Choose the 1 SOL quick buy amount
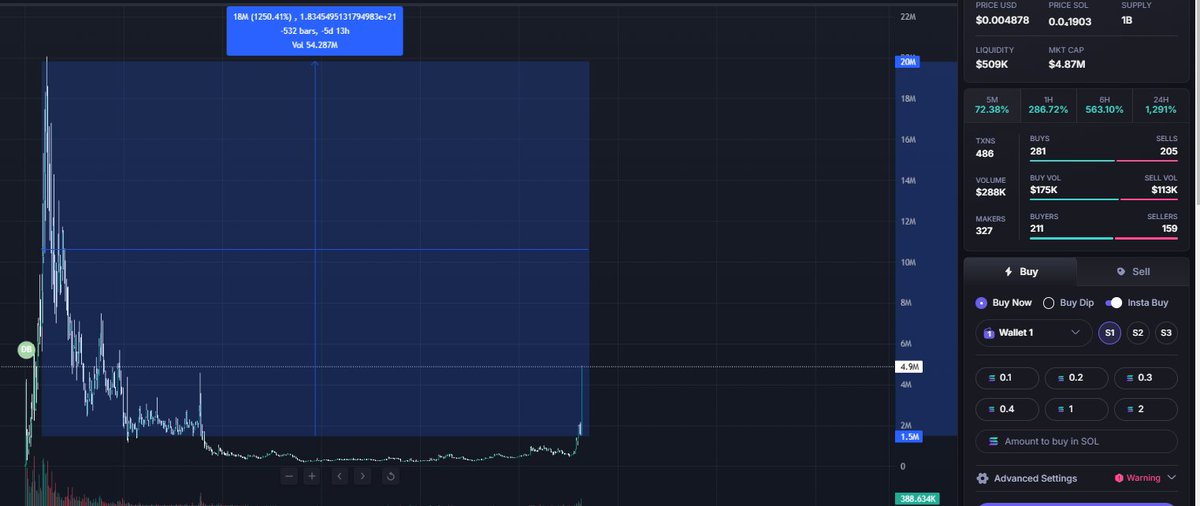1200x506 pixels. coord(1076,409)
